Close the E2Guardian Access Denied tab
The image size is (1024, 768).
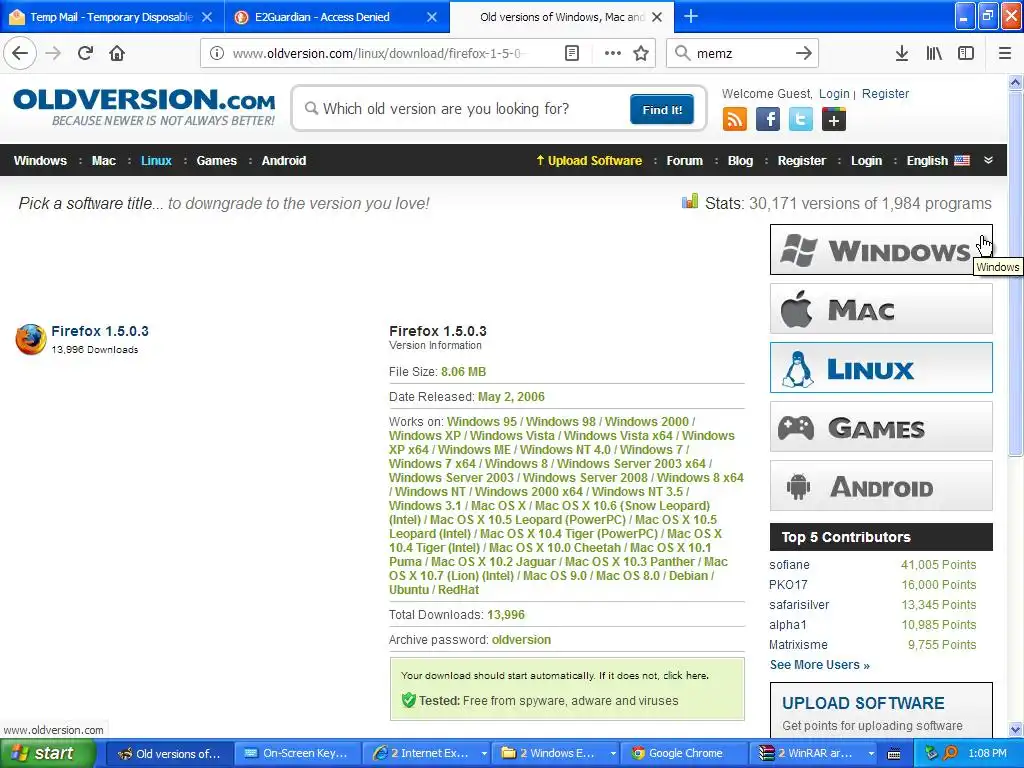coord(432,17)
